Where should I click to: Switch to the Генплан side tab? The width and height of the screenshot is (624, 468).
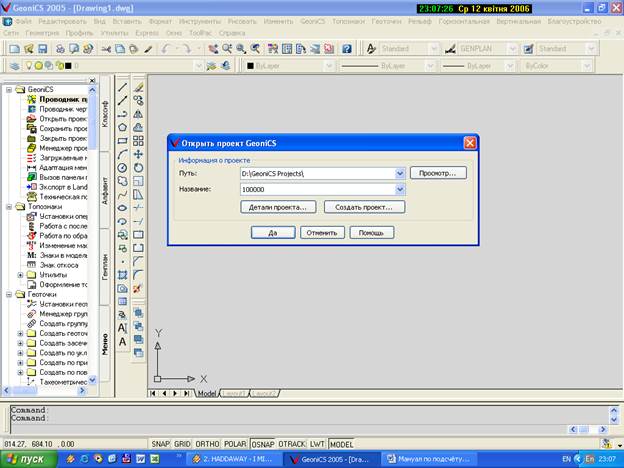(x=105, y=267)
